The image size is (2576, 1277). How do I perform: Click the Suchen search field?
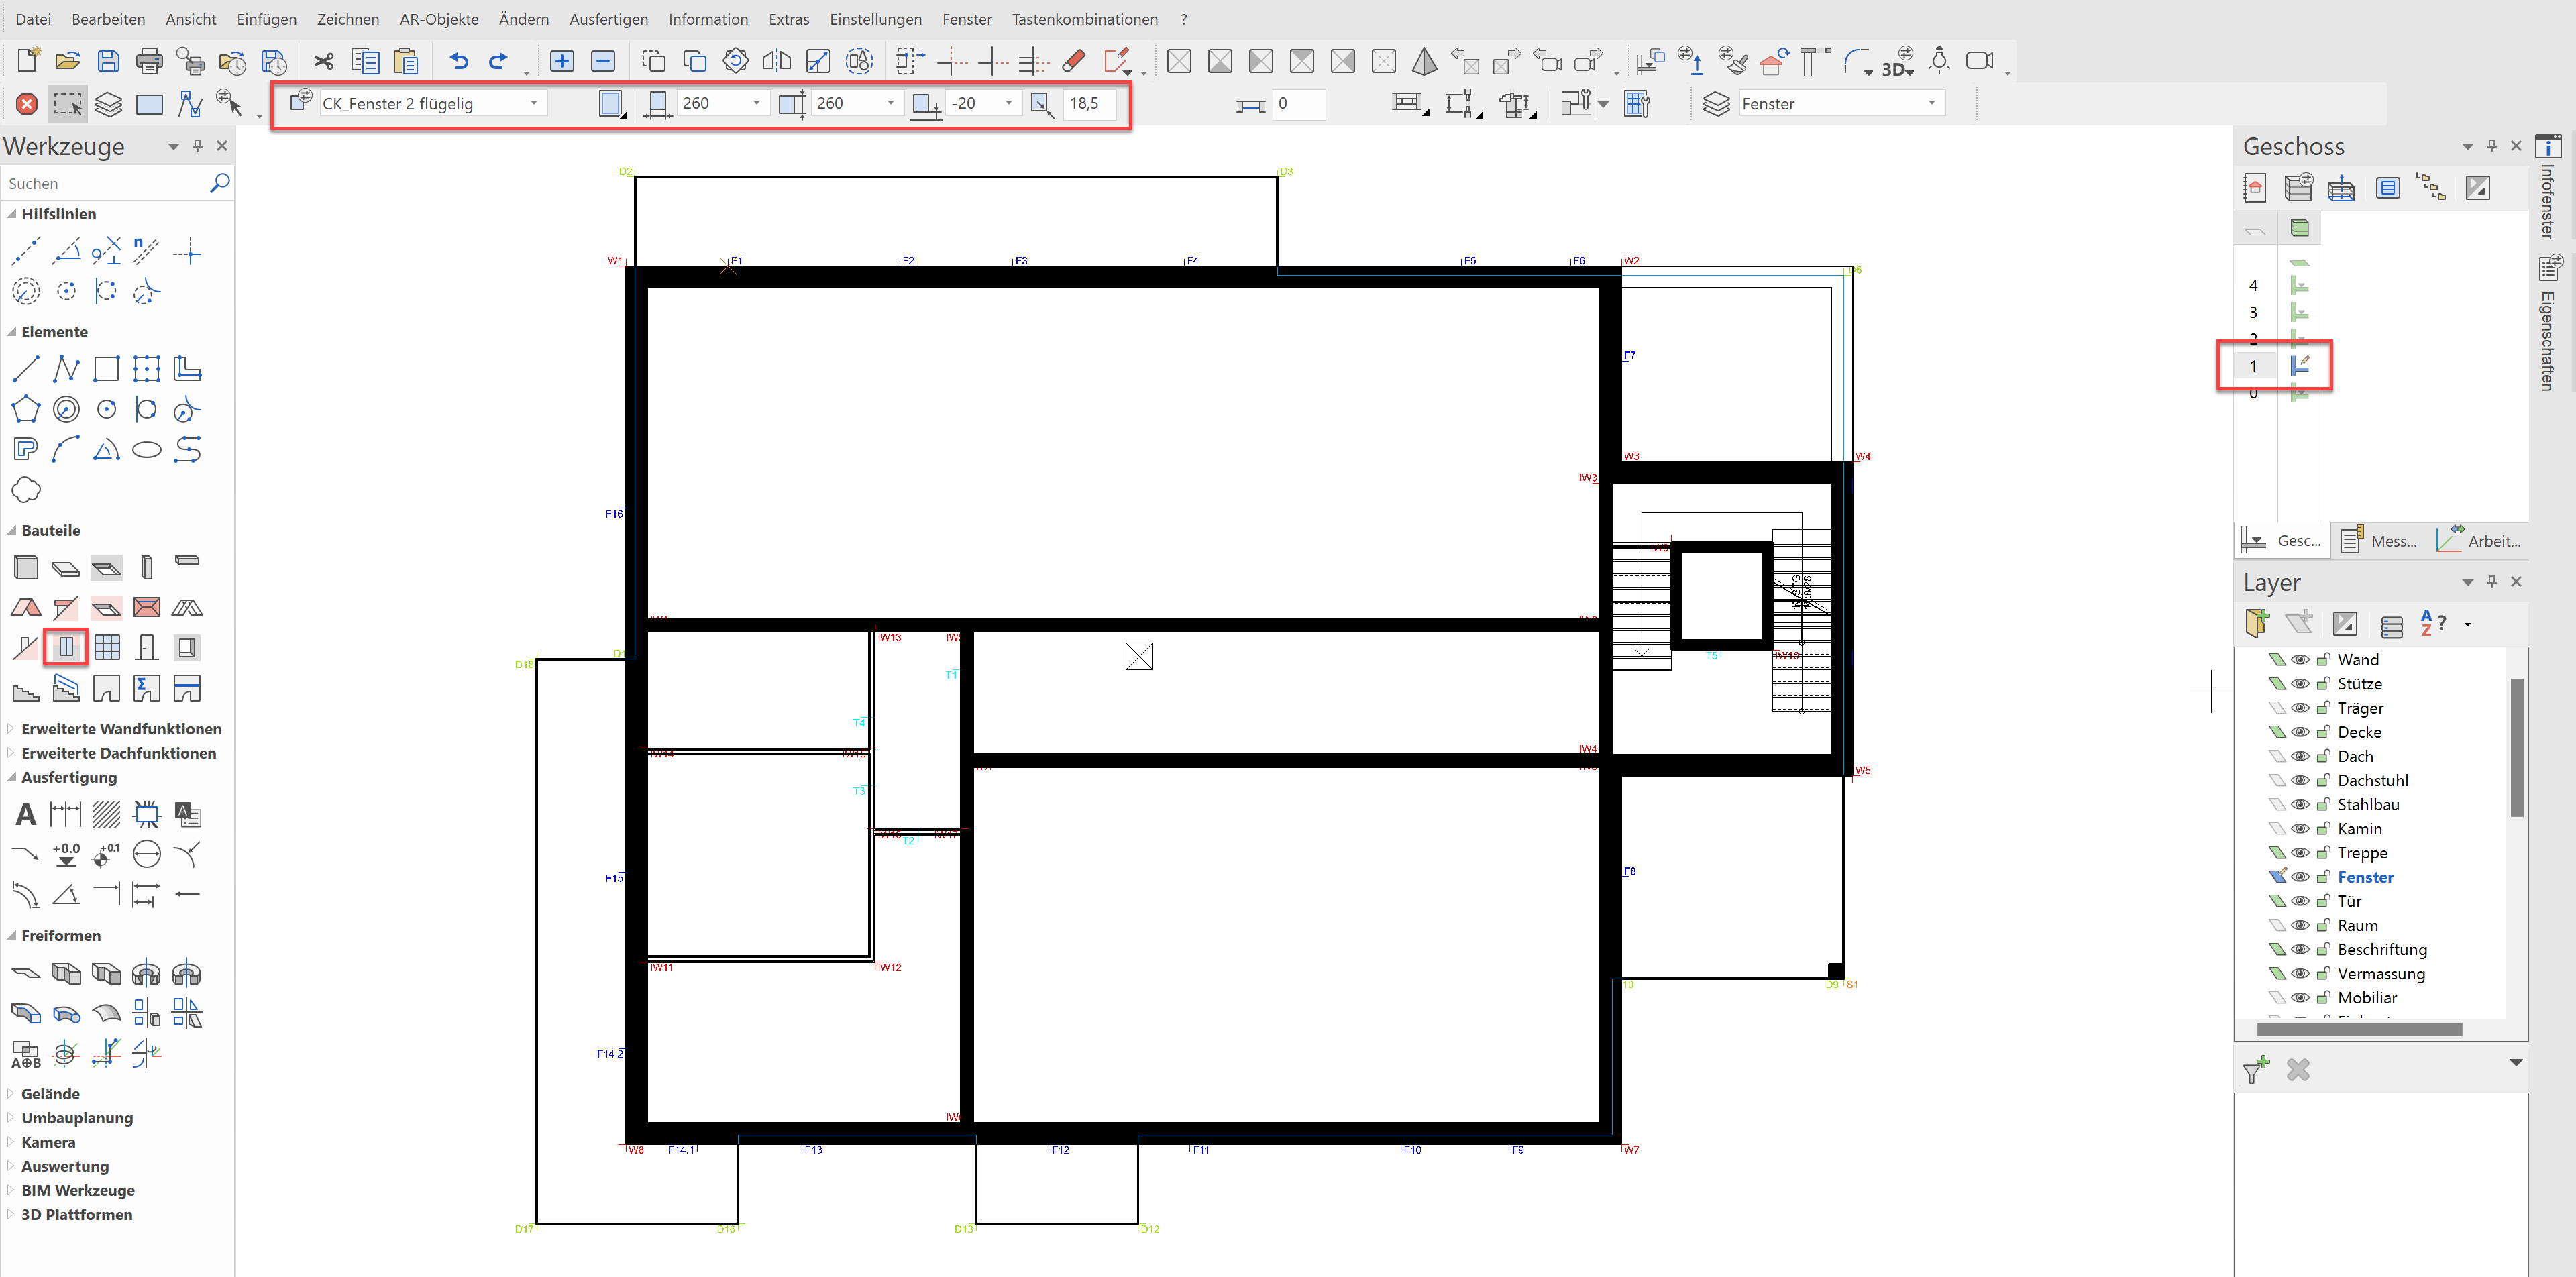coord(105,183)
